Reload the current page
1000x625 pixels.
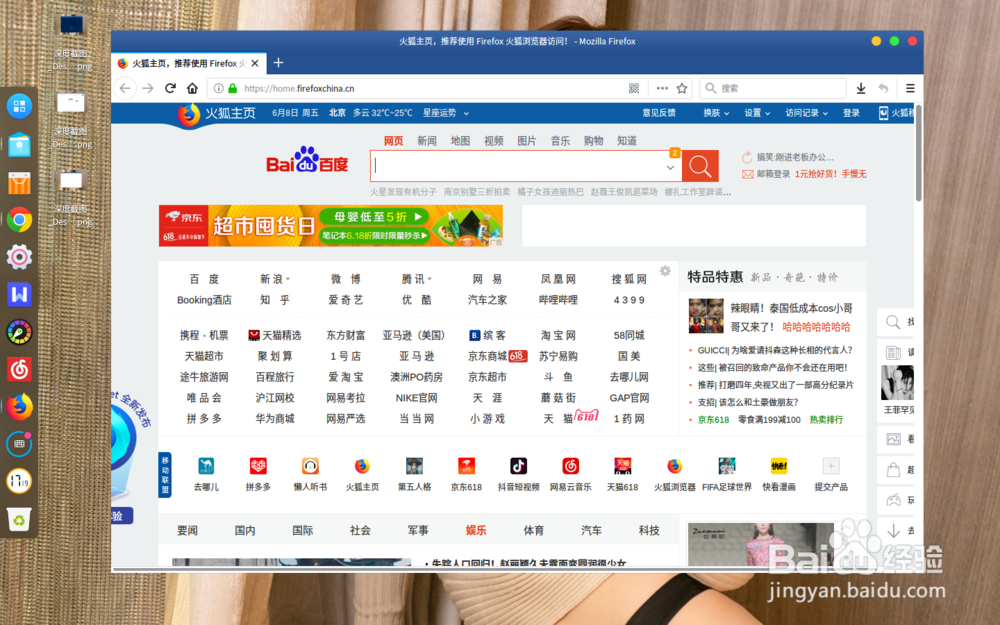170,88
